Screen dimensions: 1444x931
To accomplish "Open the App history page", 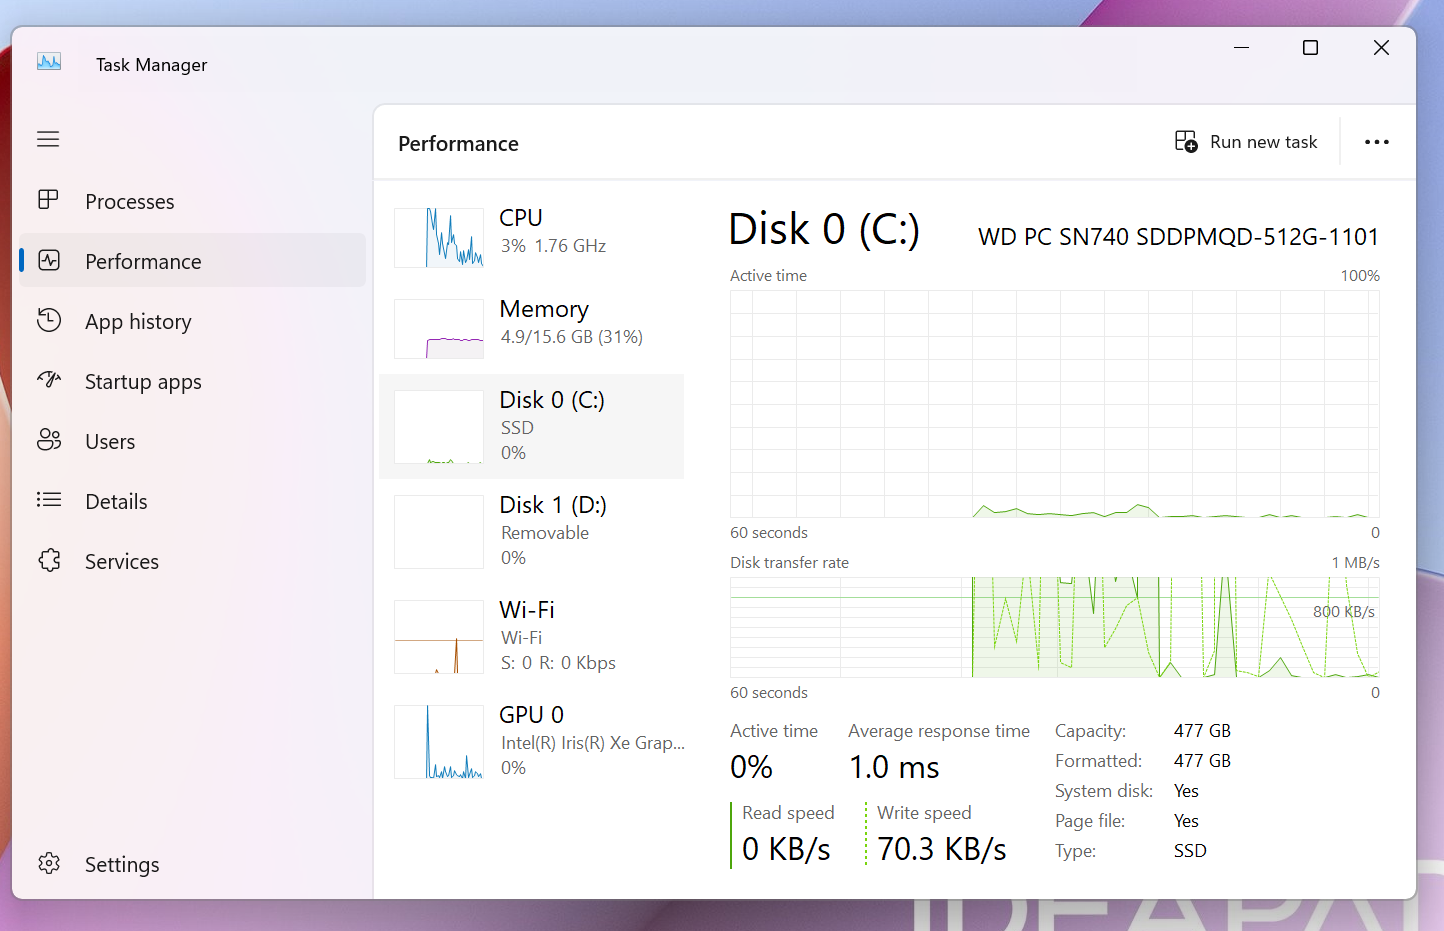I will (192, 321).
